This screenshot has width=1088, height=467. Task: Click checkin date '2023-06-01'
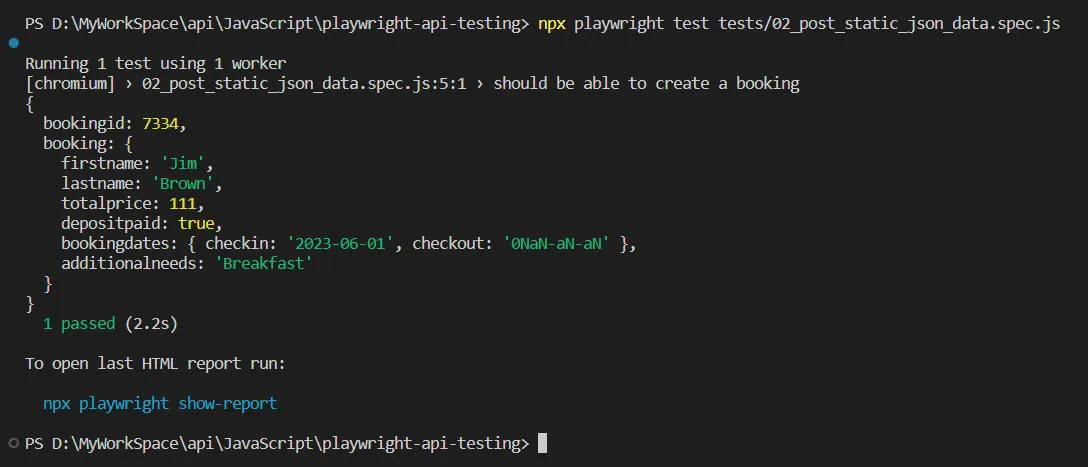(341, 244)
